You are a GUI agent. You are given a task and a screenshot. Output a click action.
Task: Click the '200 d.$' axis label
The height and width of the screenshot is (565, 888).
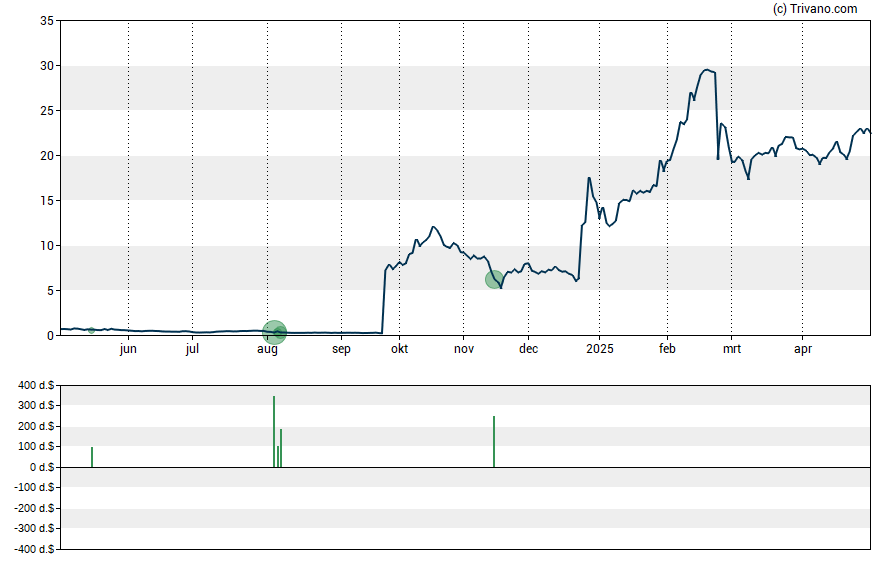point(36,426)
